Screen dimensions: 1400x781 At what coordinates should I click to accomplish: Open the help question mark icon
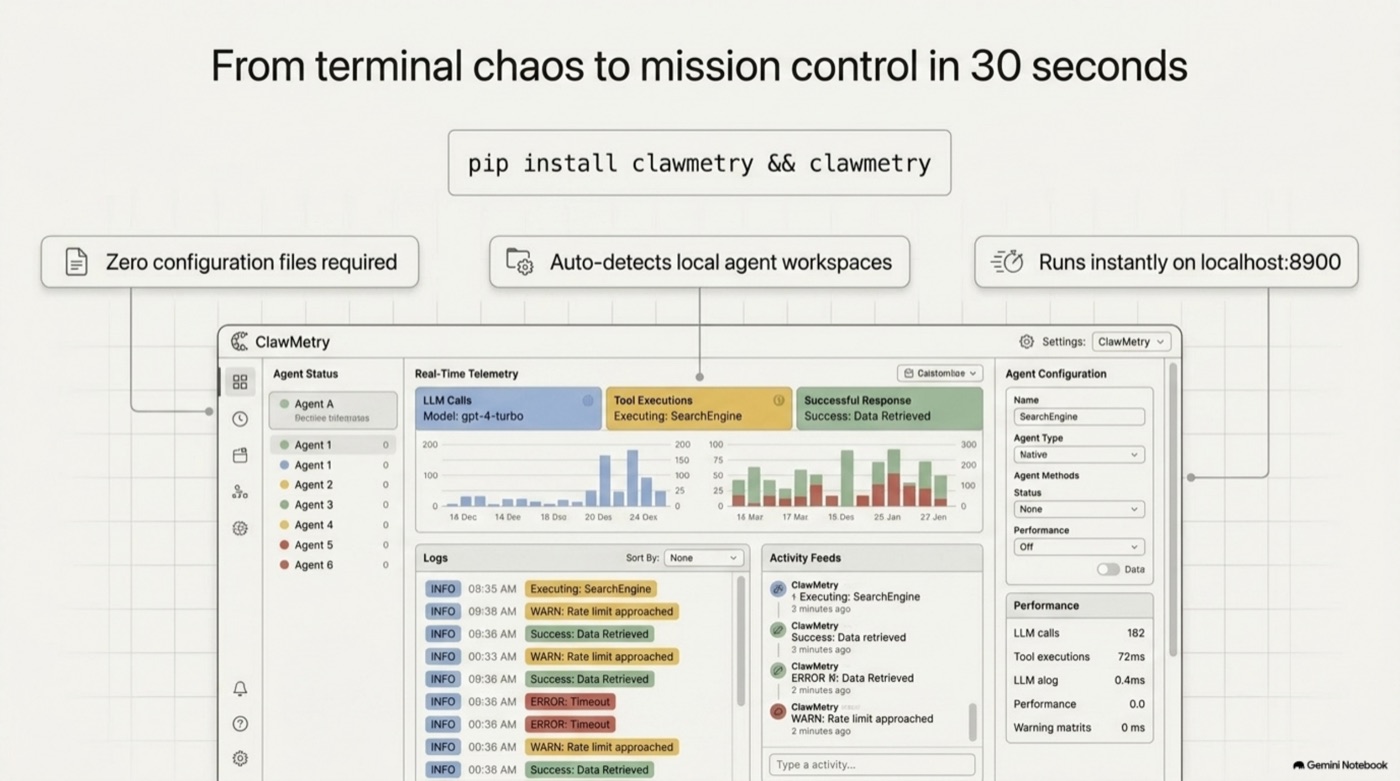coord(240,723)
